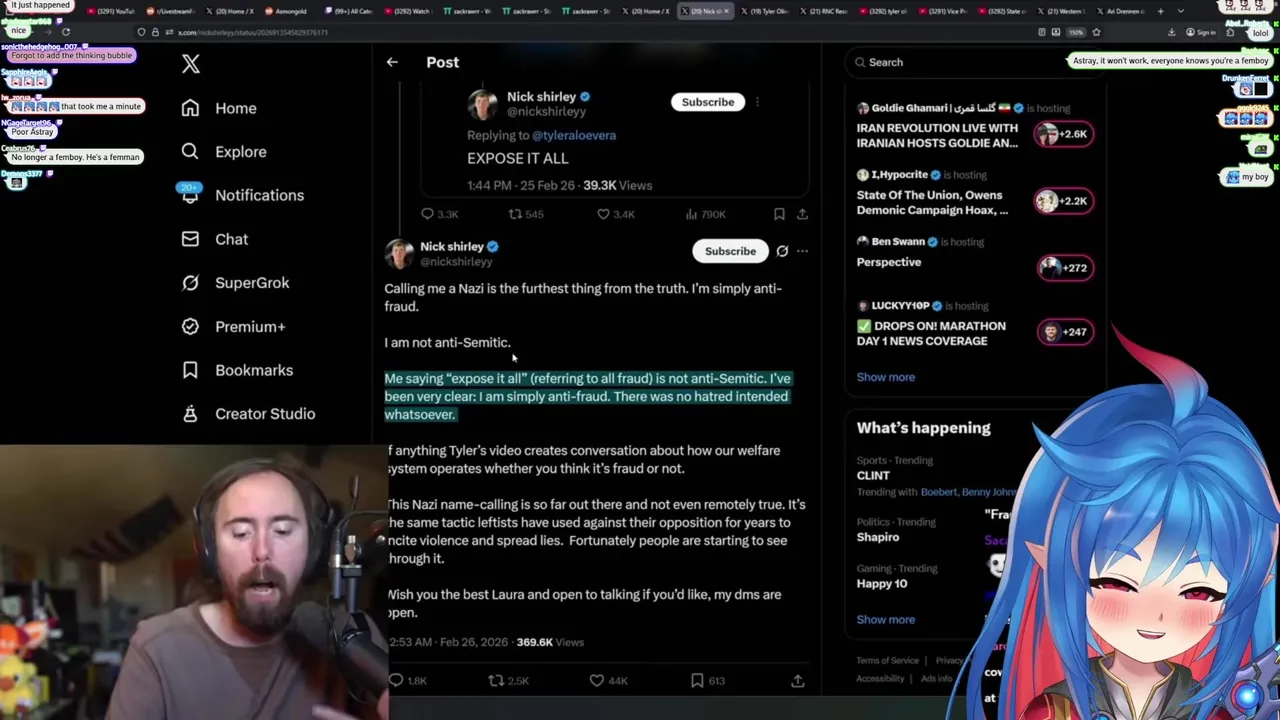Open Notifications in the sidebar
Image resolution: width=1280 pixels, height=720 pixels.
click(241, 195)
